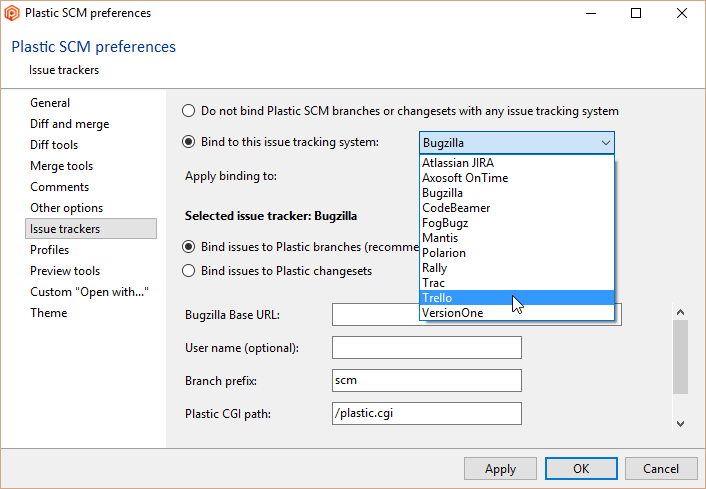Choose 'Bind issues to Plastic changesets' radio
Viewport: 706px width, 489px height.
point(188,271)
